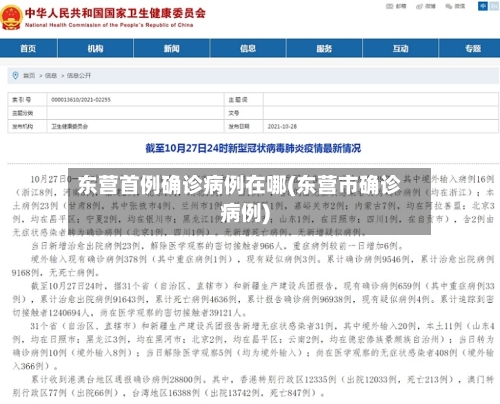Click the 主题分类 label cell
The image size is (500, 404).
pyautogui.click(x=27, y=113)
